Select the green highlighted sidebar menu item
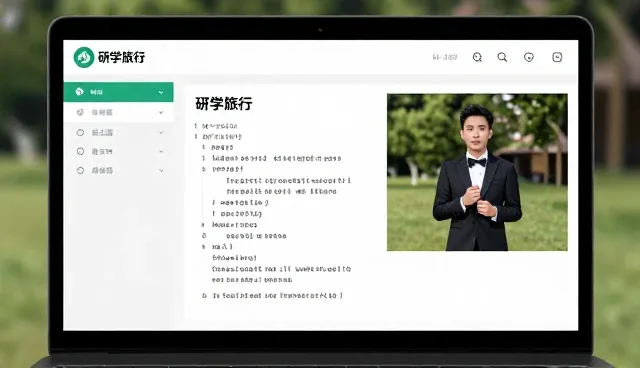Viewport: 640px width, 368px height. [x=118, y=92]
